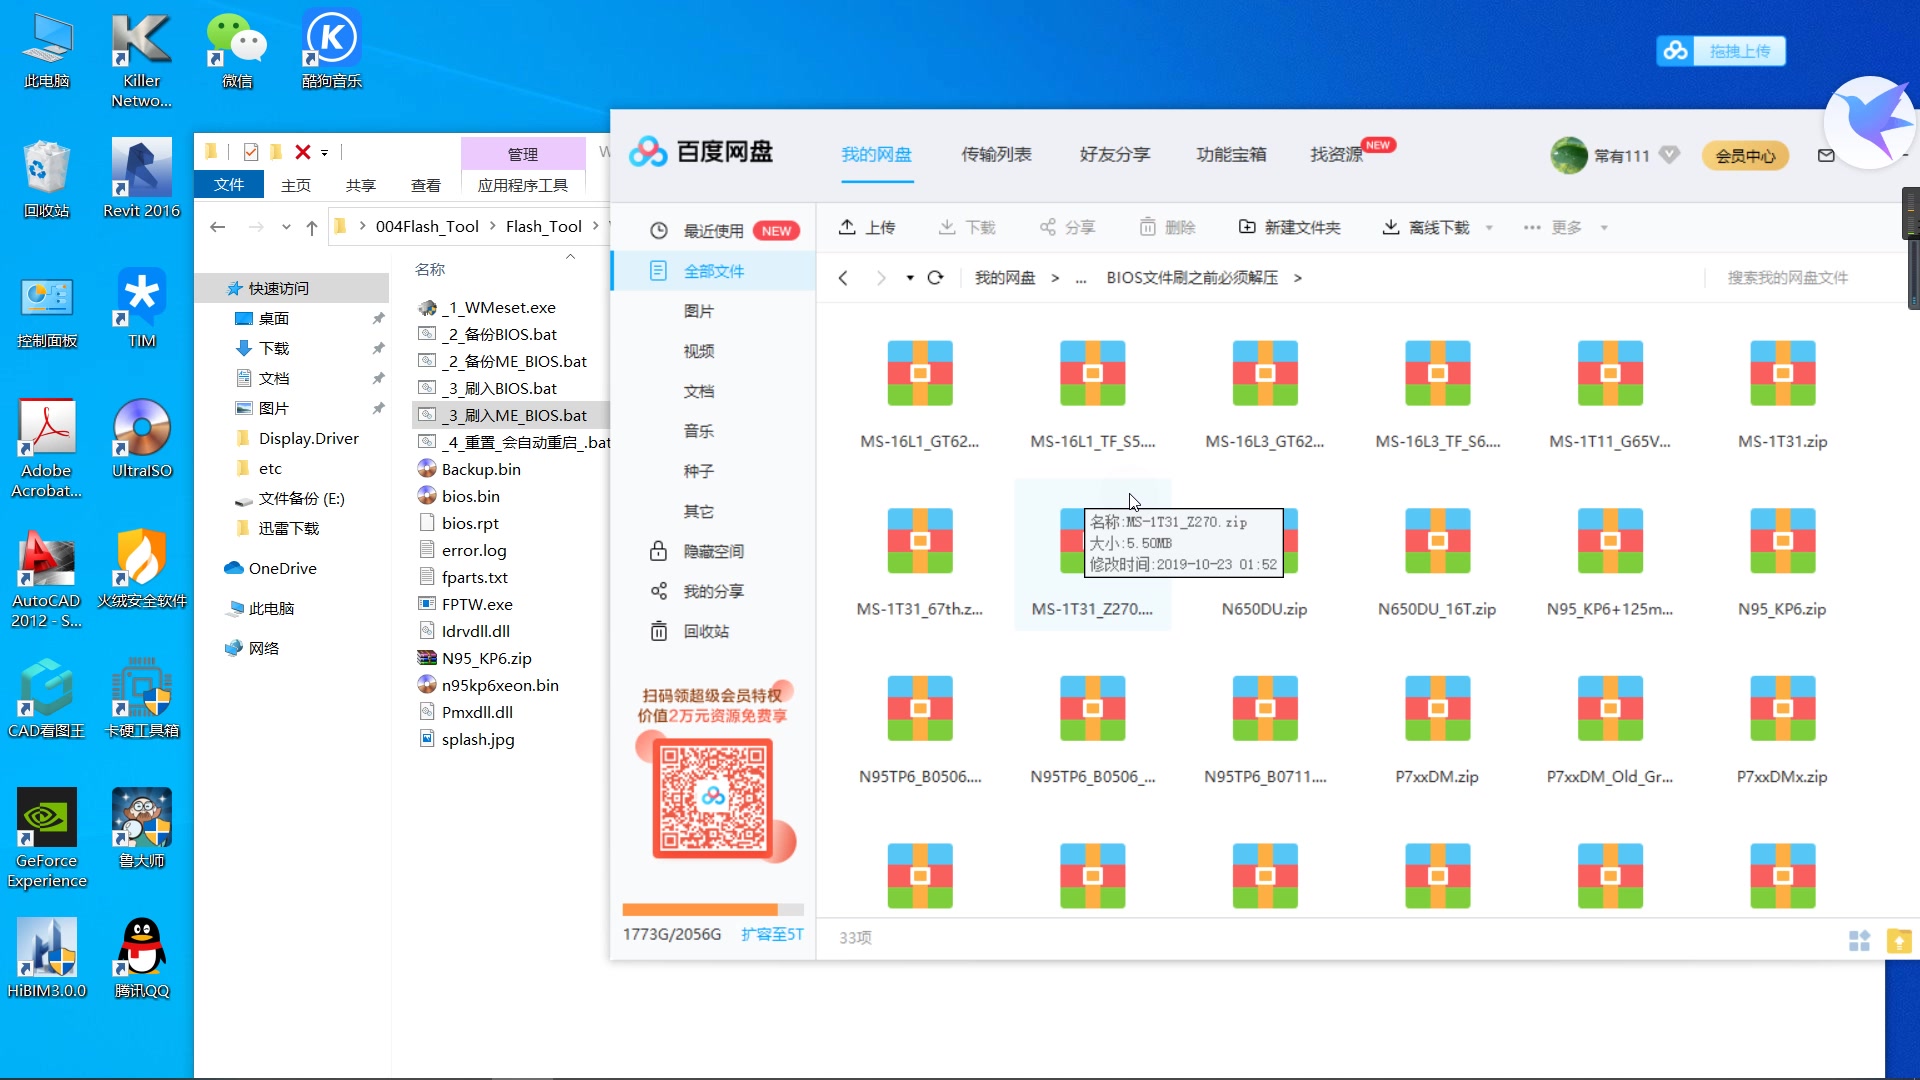Click 离线下载 button
The width and height of the screenshot is (1920, 1080).
[1429, 227]
